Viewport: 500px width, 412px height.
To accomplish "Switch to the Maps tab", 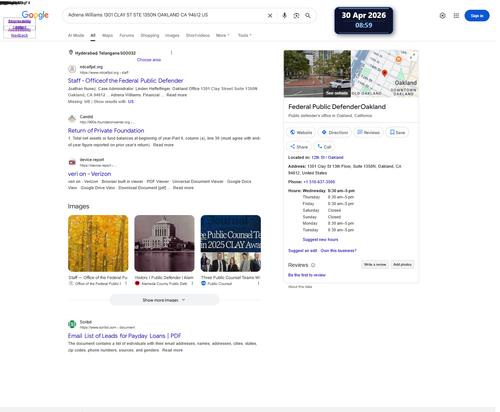I will coord(107,35).
